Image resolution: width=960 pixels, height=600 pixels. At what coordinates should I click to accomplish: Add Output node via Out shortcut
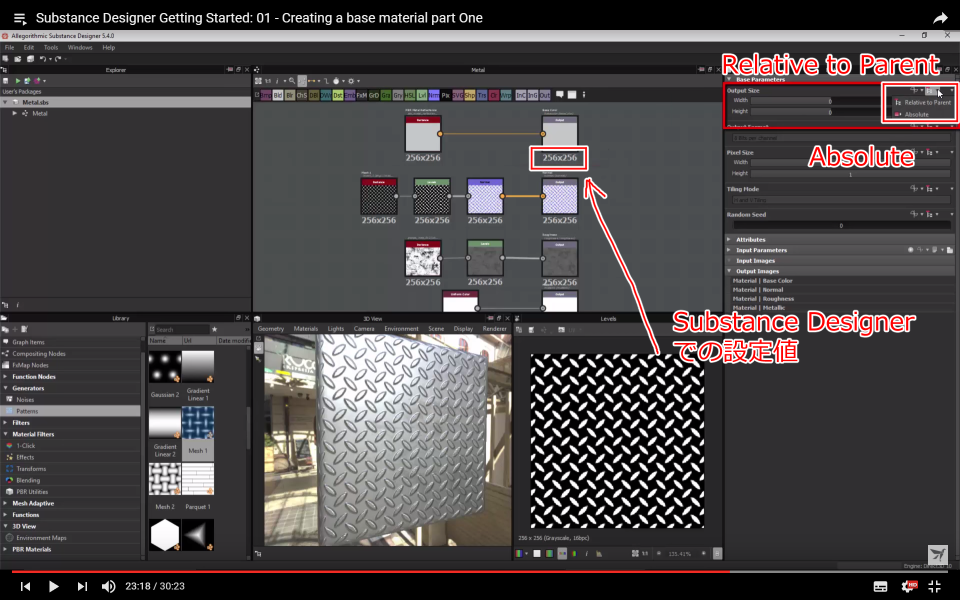point(544,96)
